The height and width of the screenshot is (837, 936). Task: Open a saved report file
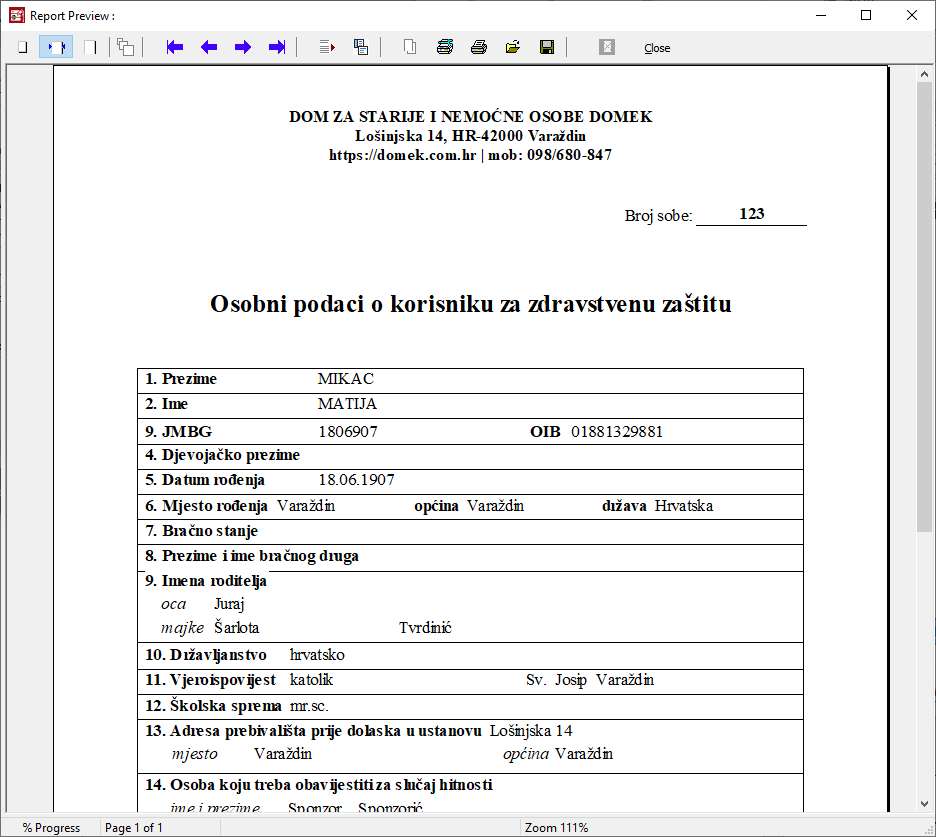tap(513, 47)
